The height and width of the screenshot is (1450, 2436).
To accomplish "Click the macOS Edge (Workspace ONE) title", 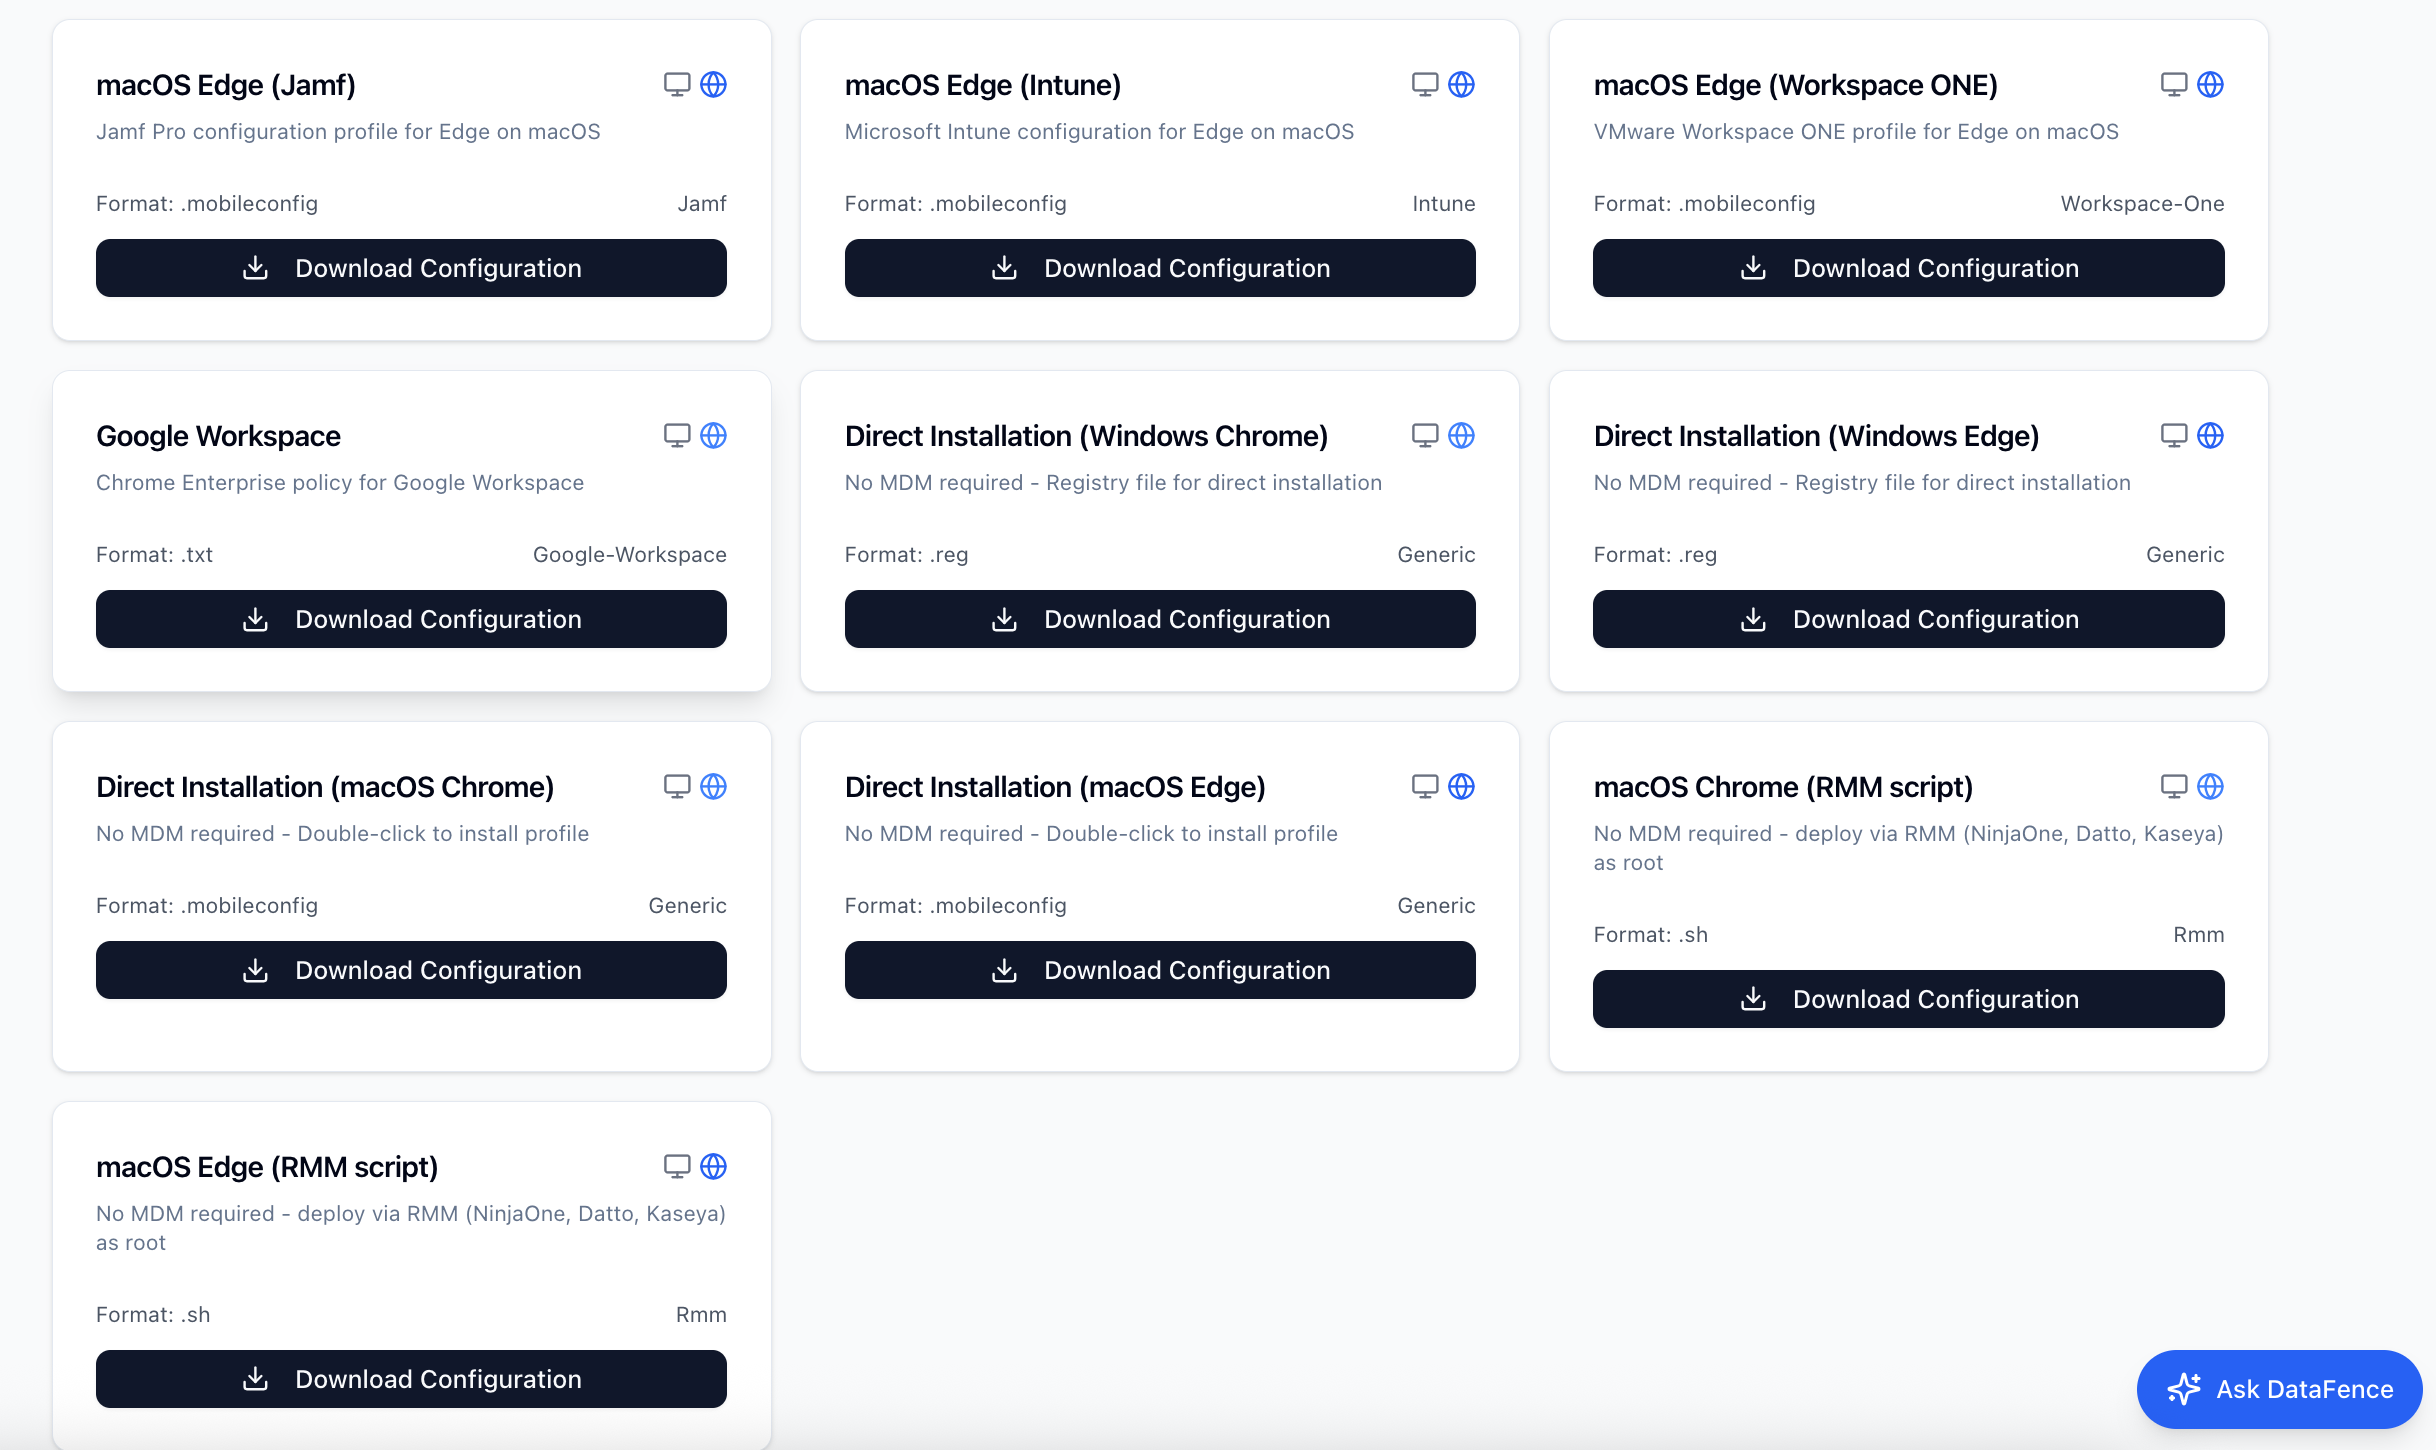I will click(1795, 85).
